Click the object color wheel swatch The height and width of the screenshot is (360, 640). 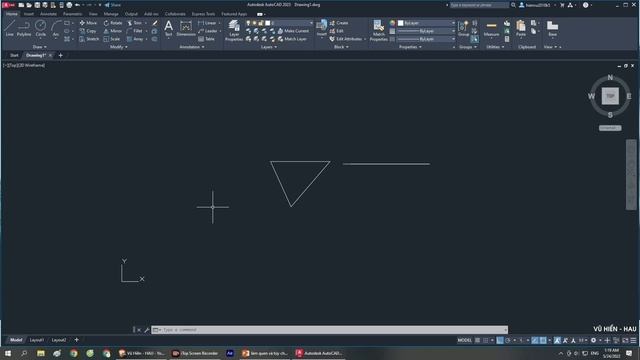click(392, 23)
